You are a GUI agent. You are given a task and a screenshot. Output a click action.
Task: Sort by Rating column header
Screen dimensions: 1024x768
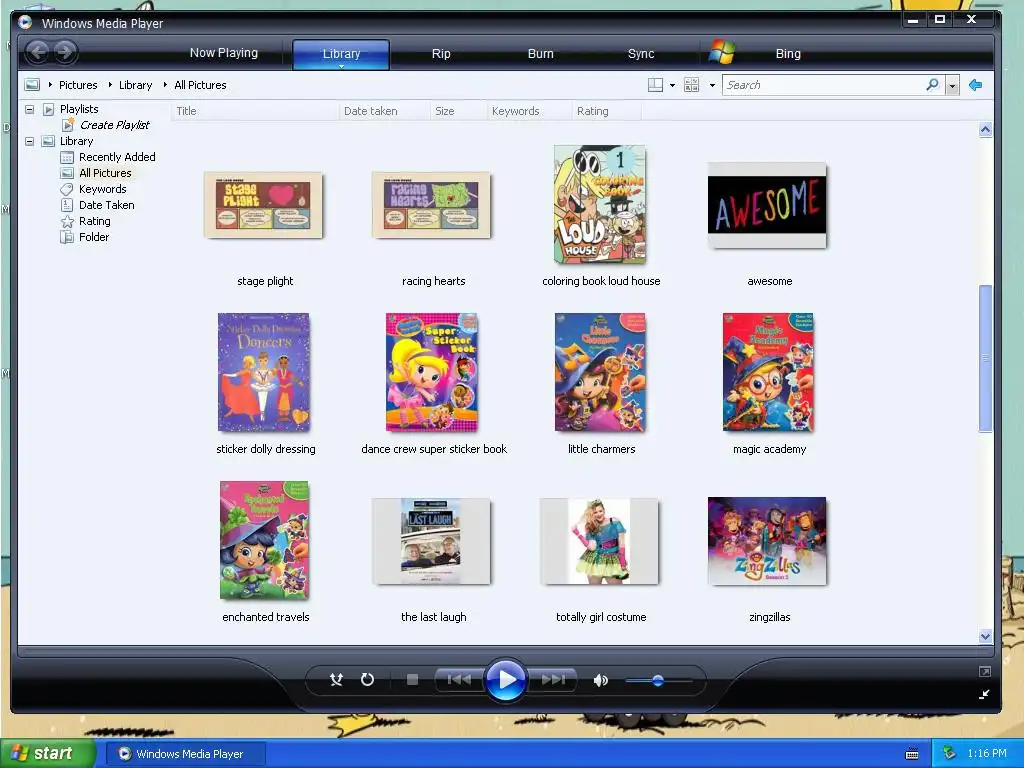(x=607, y=111)
